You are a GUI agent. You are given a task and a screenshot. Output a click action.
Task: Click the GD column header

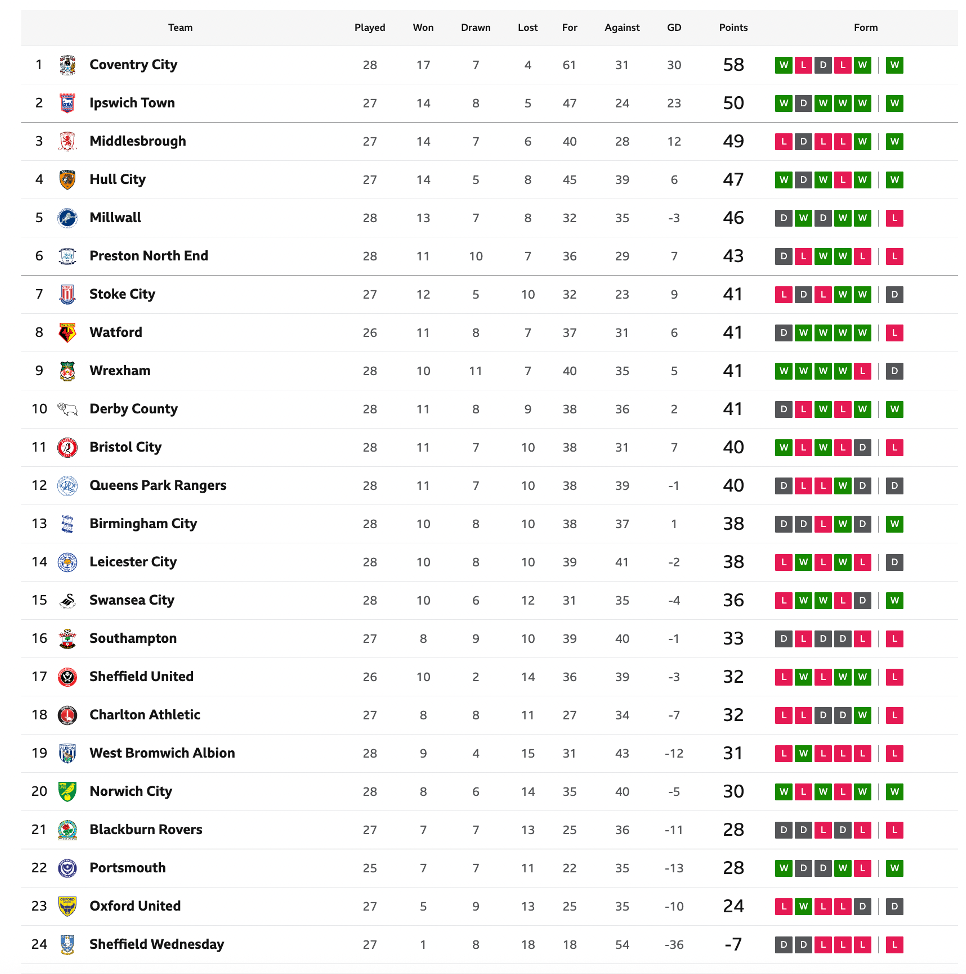pos(674,28)
